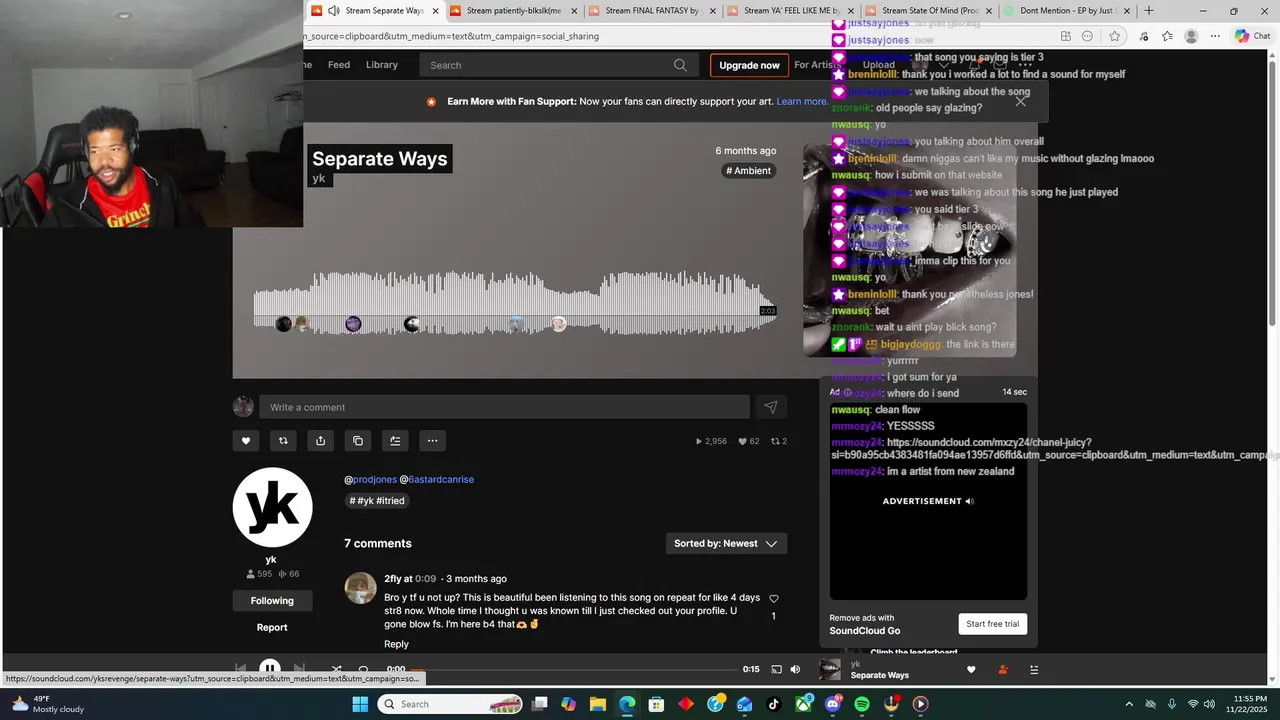Open 2fly's commenter avatar
The image size is (1280, 720).
[360, 588]
